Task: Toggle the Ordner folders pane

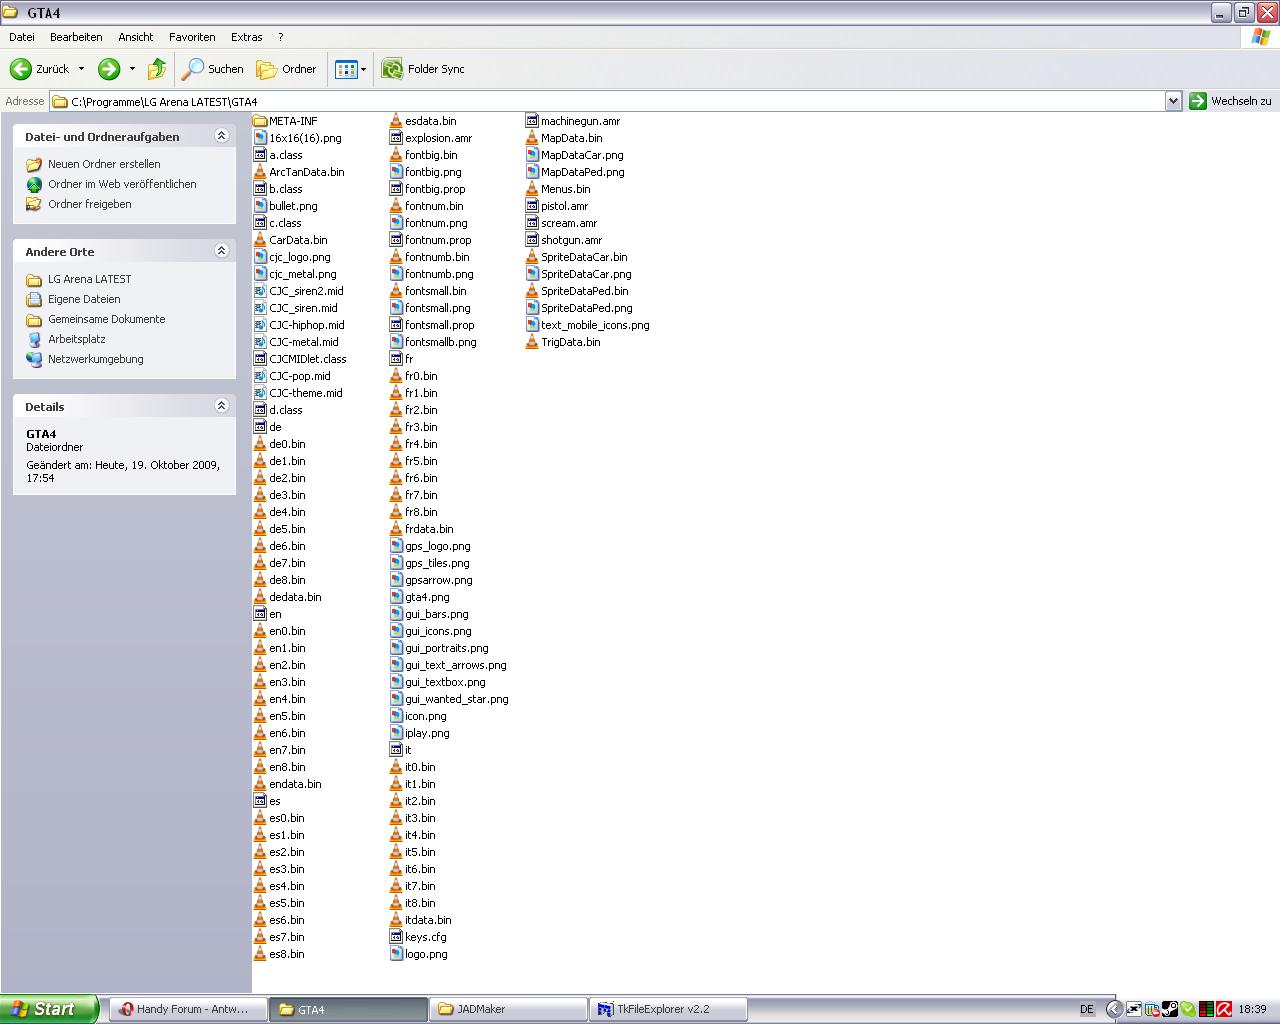Action: 287,69
